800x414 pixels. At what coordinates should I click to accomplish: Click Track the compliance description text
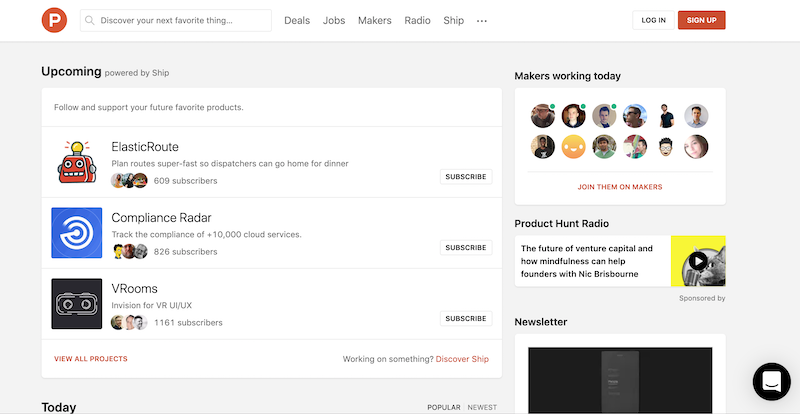(207, 235)
